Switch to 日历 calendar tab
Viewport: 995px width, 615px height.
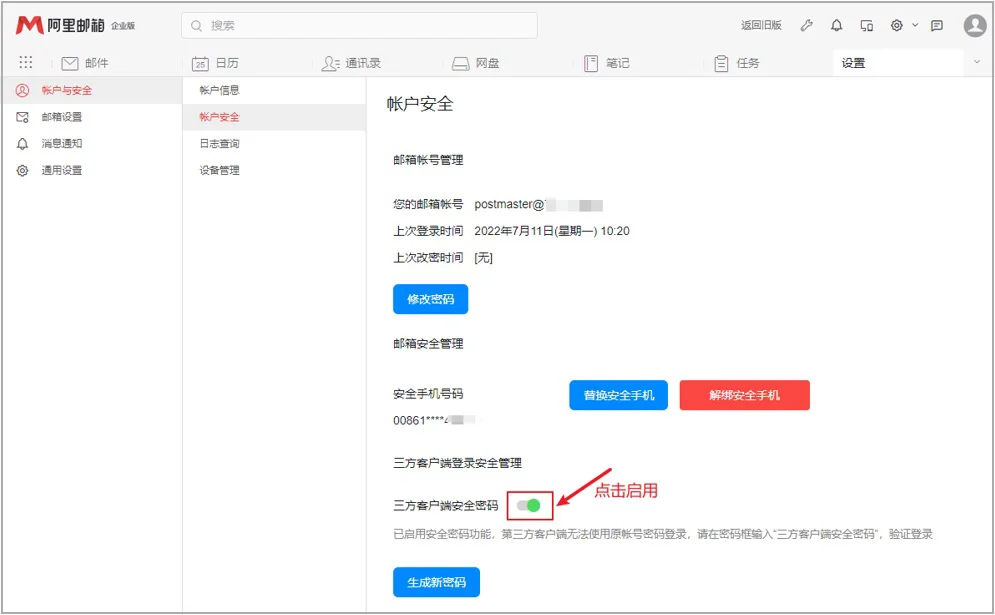[215, 63]
